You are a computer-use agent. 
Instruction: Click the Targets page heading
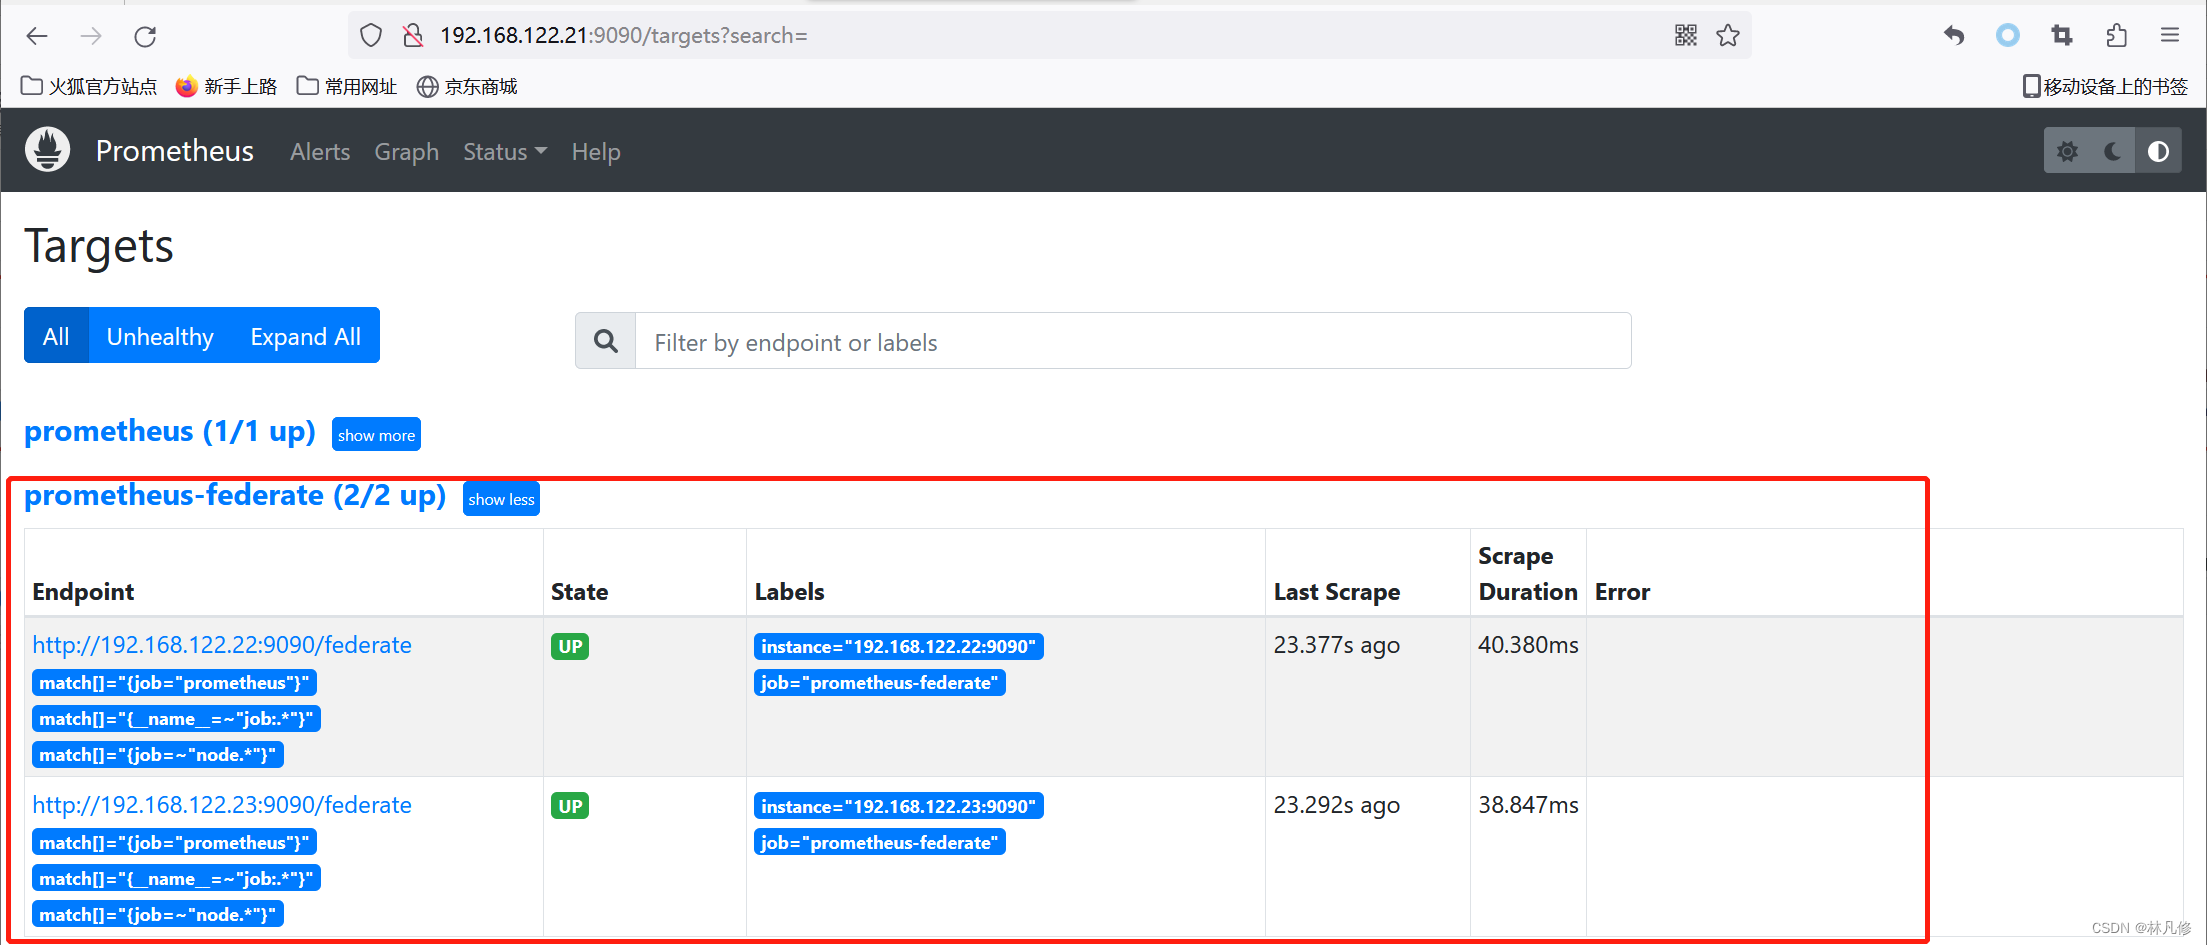coord(99,247)
